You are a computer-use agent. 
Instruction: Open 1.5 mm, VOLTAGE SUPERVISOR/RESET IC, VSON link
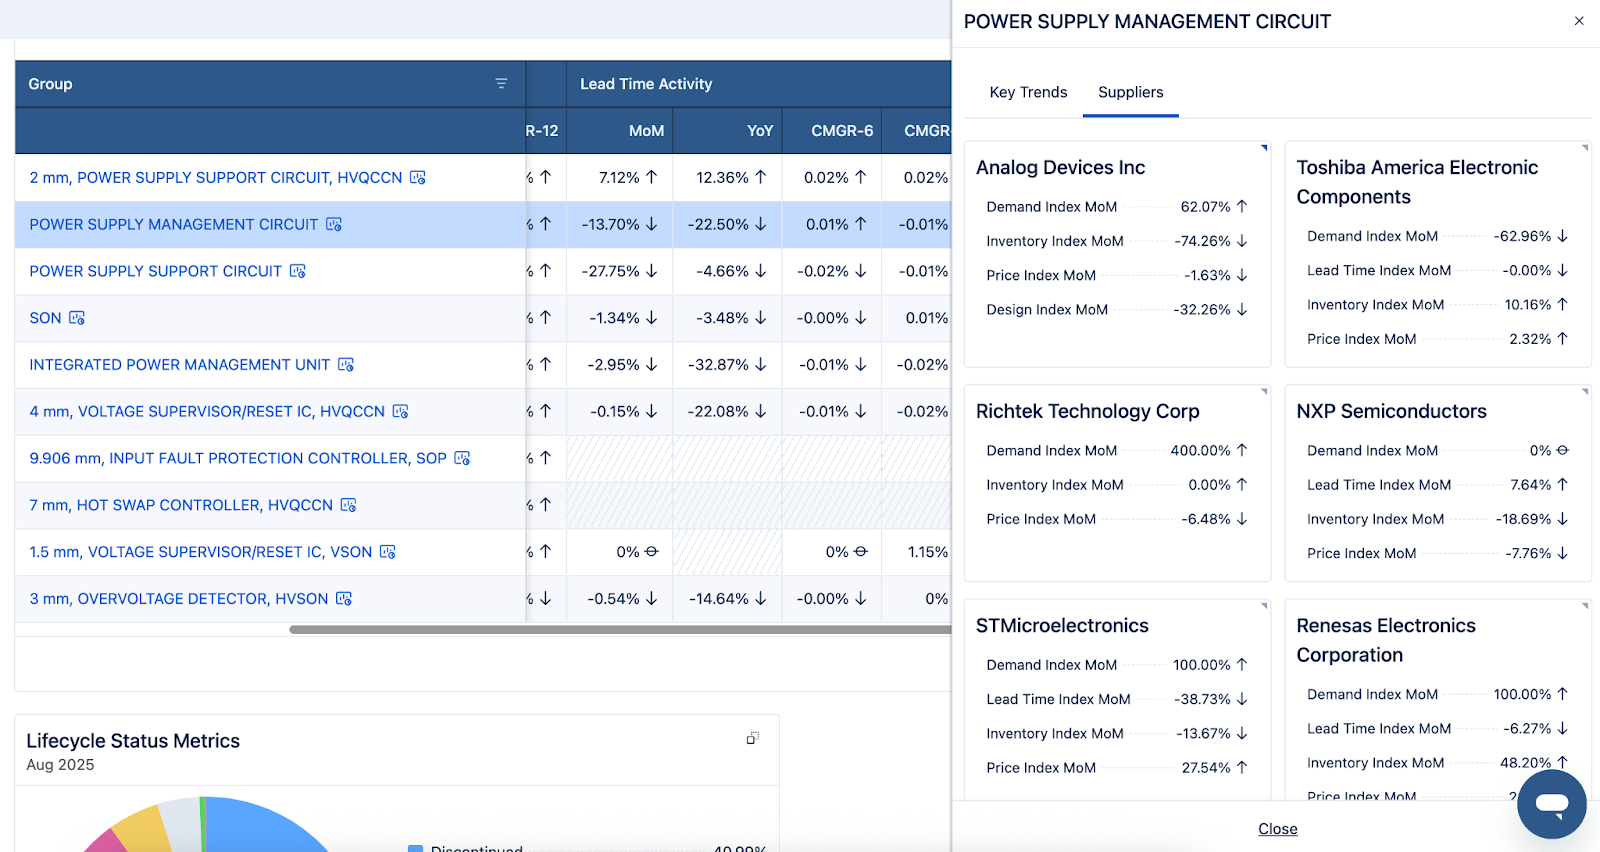click(x=201, y=552)
